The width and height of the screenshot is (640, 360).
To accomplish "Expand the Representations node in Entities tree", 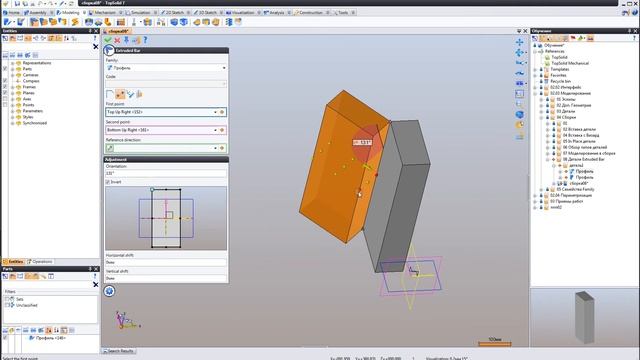I will tap(13, 63).
